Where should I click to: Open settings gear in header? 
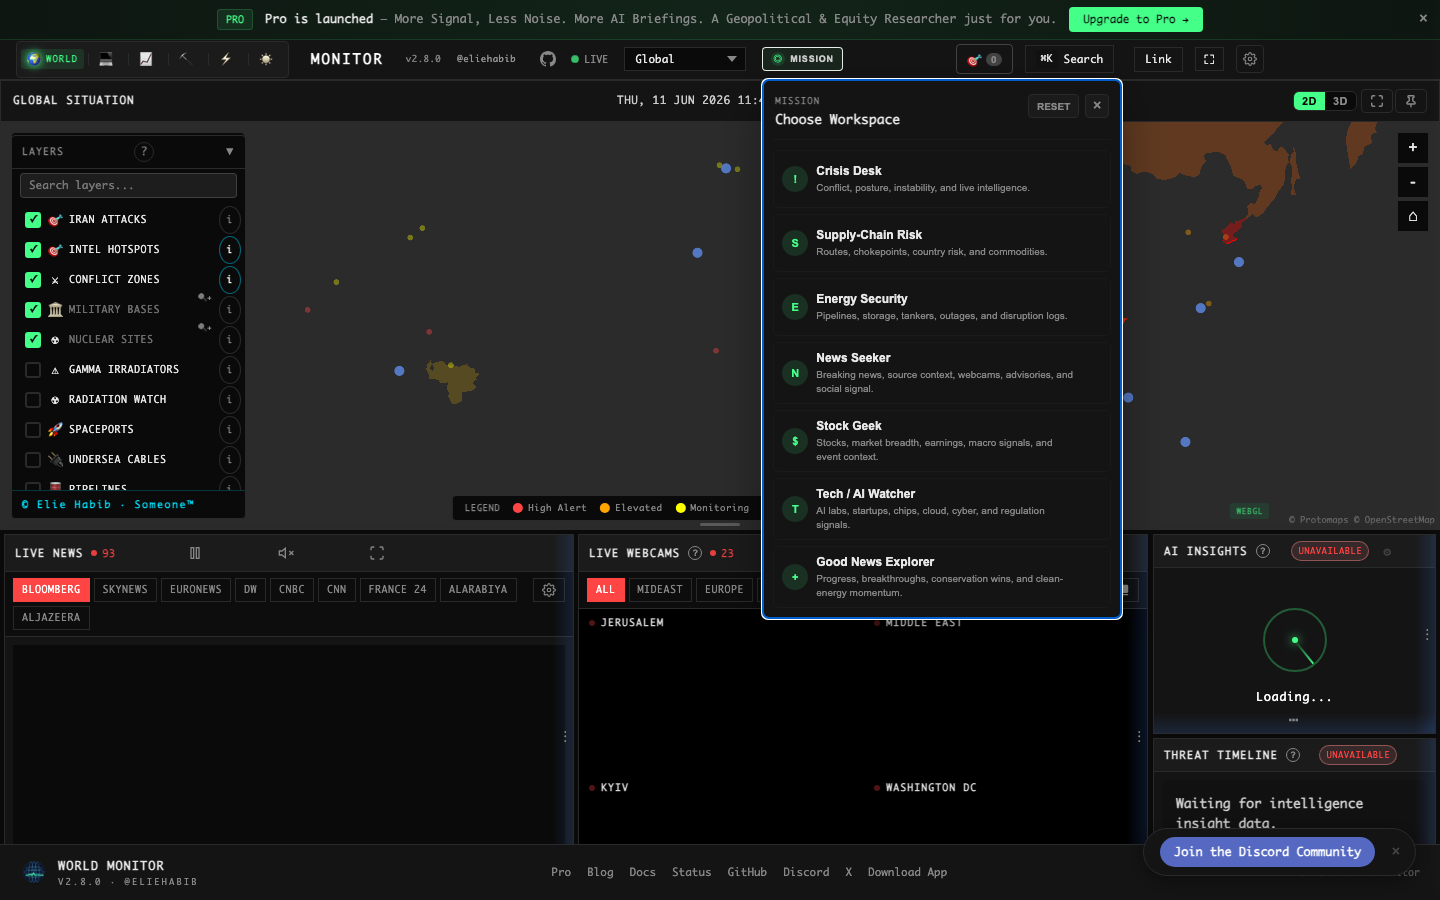(x=1250, y=59)
